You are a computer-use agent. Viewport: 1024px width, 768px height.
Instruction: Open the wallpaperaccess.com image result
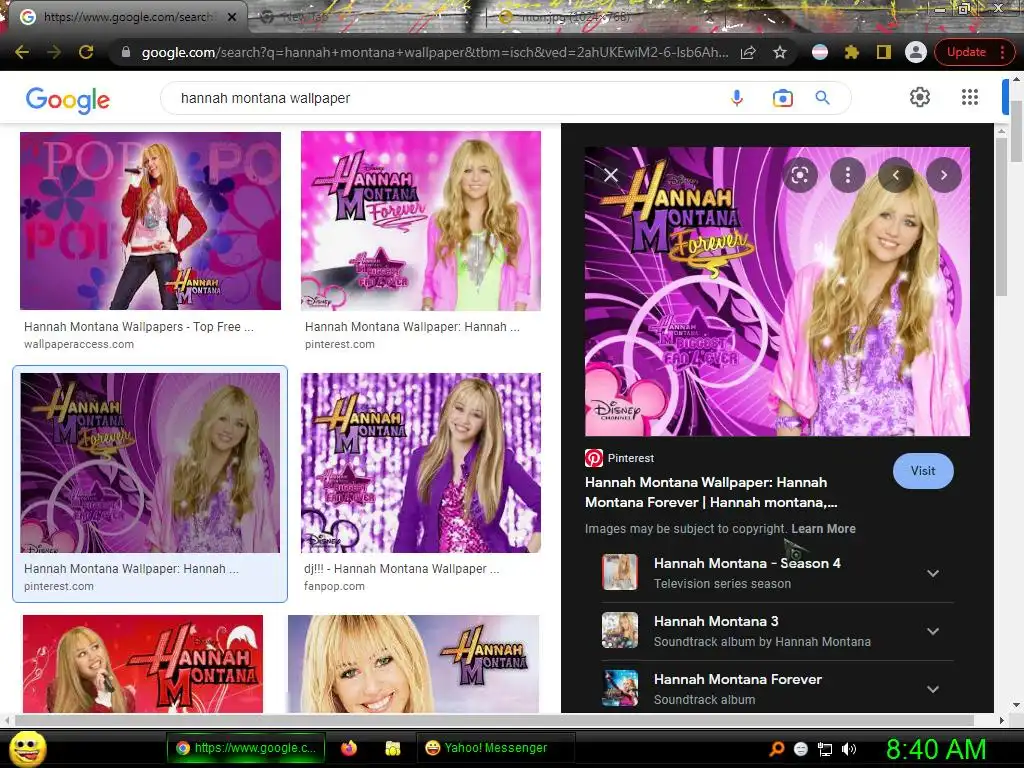click(150, 221)
